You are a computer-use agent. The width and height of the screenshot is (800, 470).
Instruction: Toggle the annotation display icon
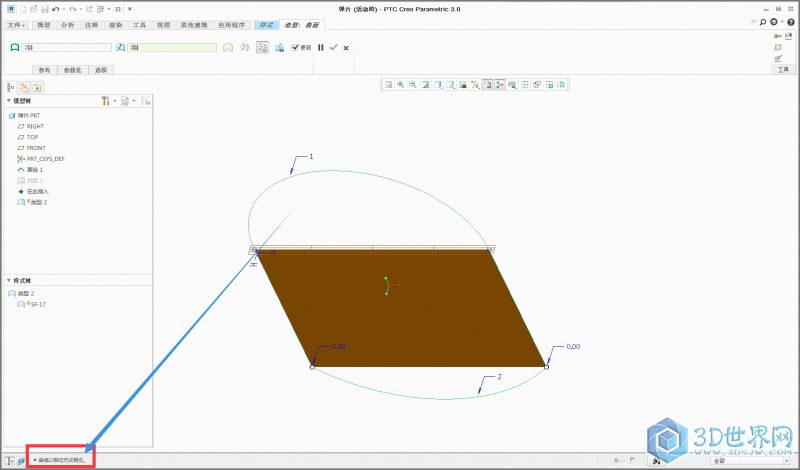[488, 85]
